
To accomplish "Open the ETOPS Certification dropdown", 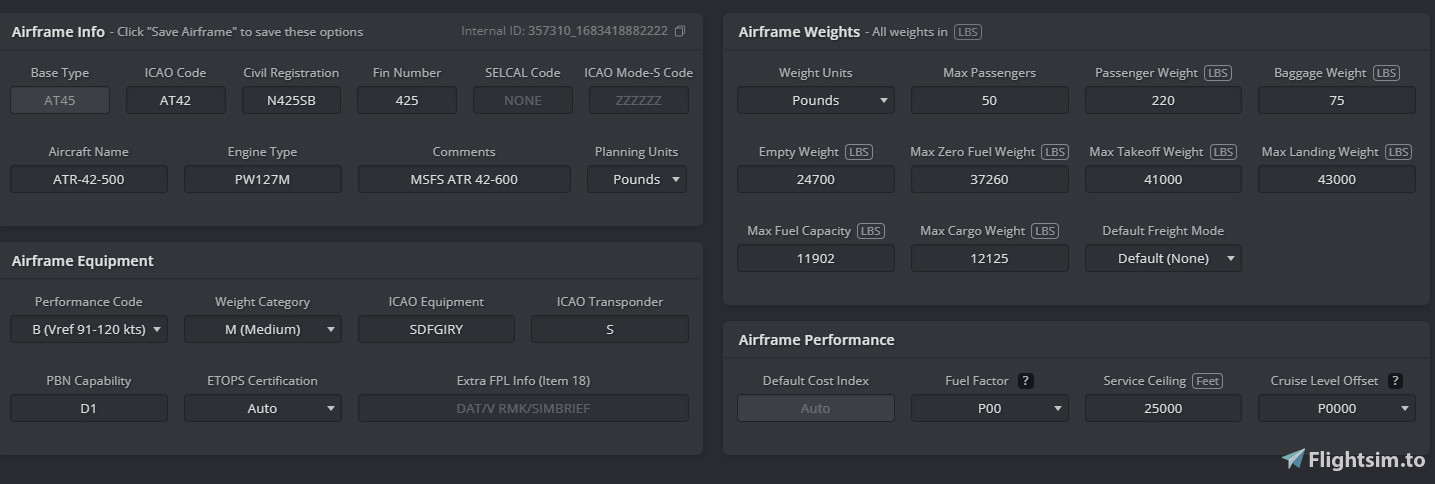I will [x=262, y=408].
